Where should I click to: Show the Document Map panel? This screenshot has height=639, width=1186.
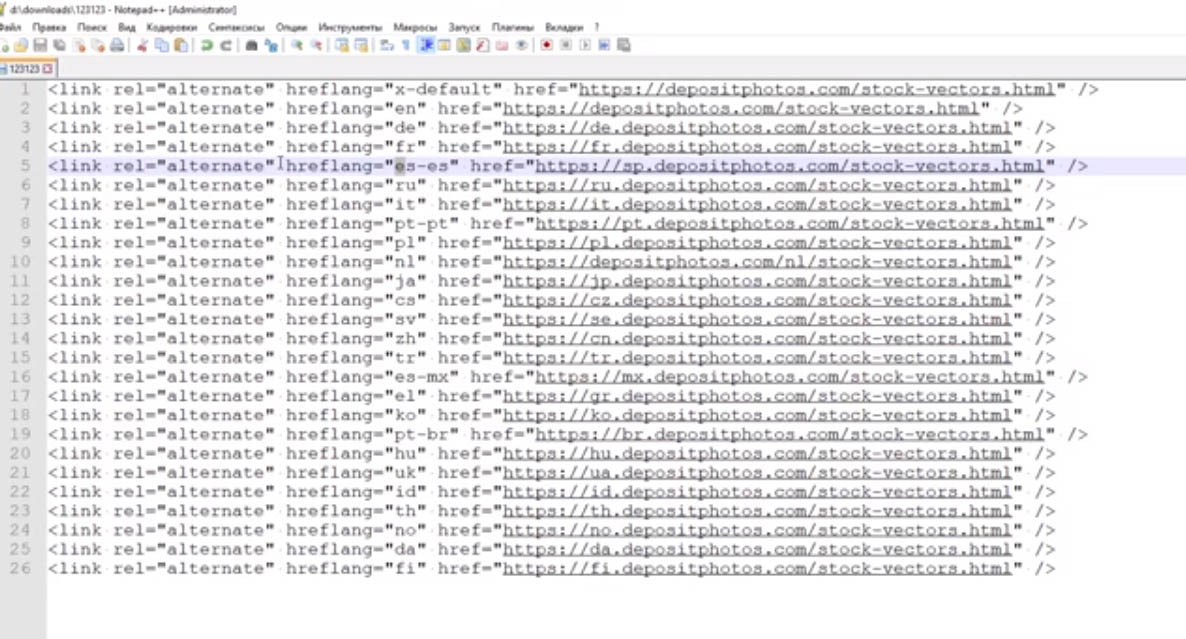click(464, 45)
